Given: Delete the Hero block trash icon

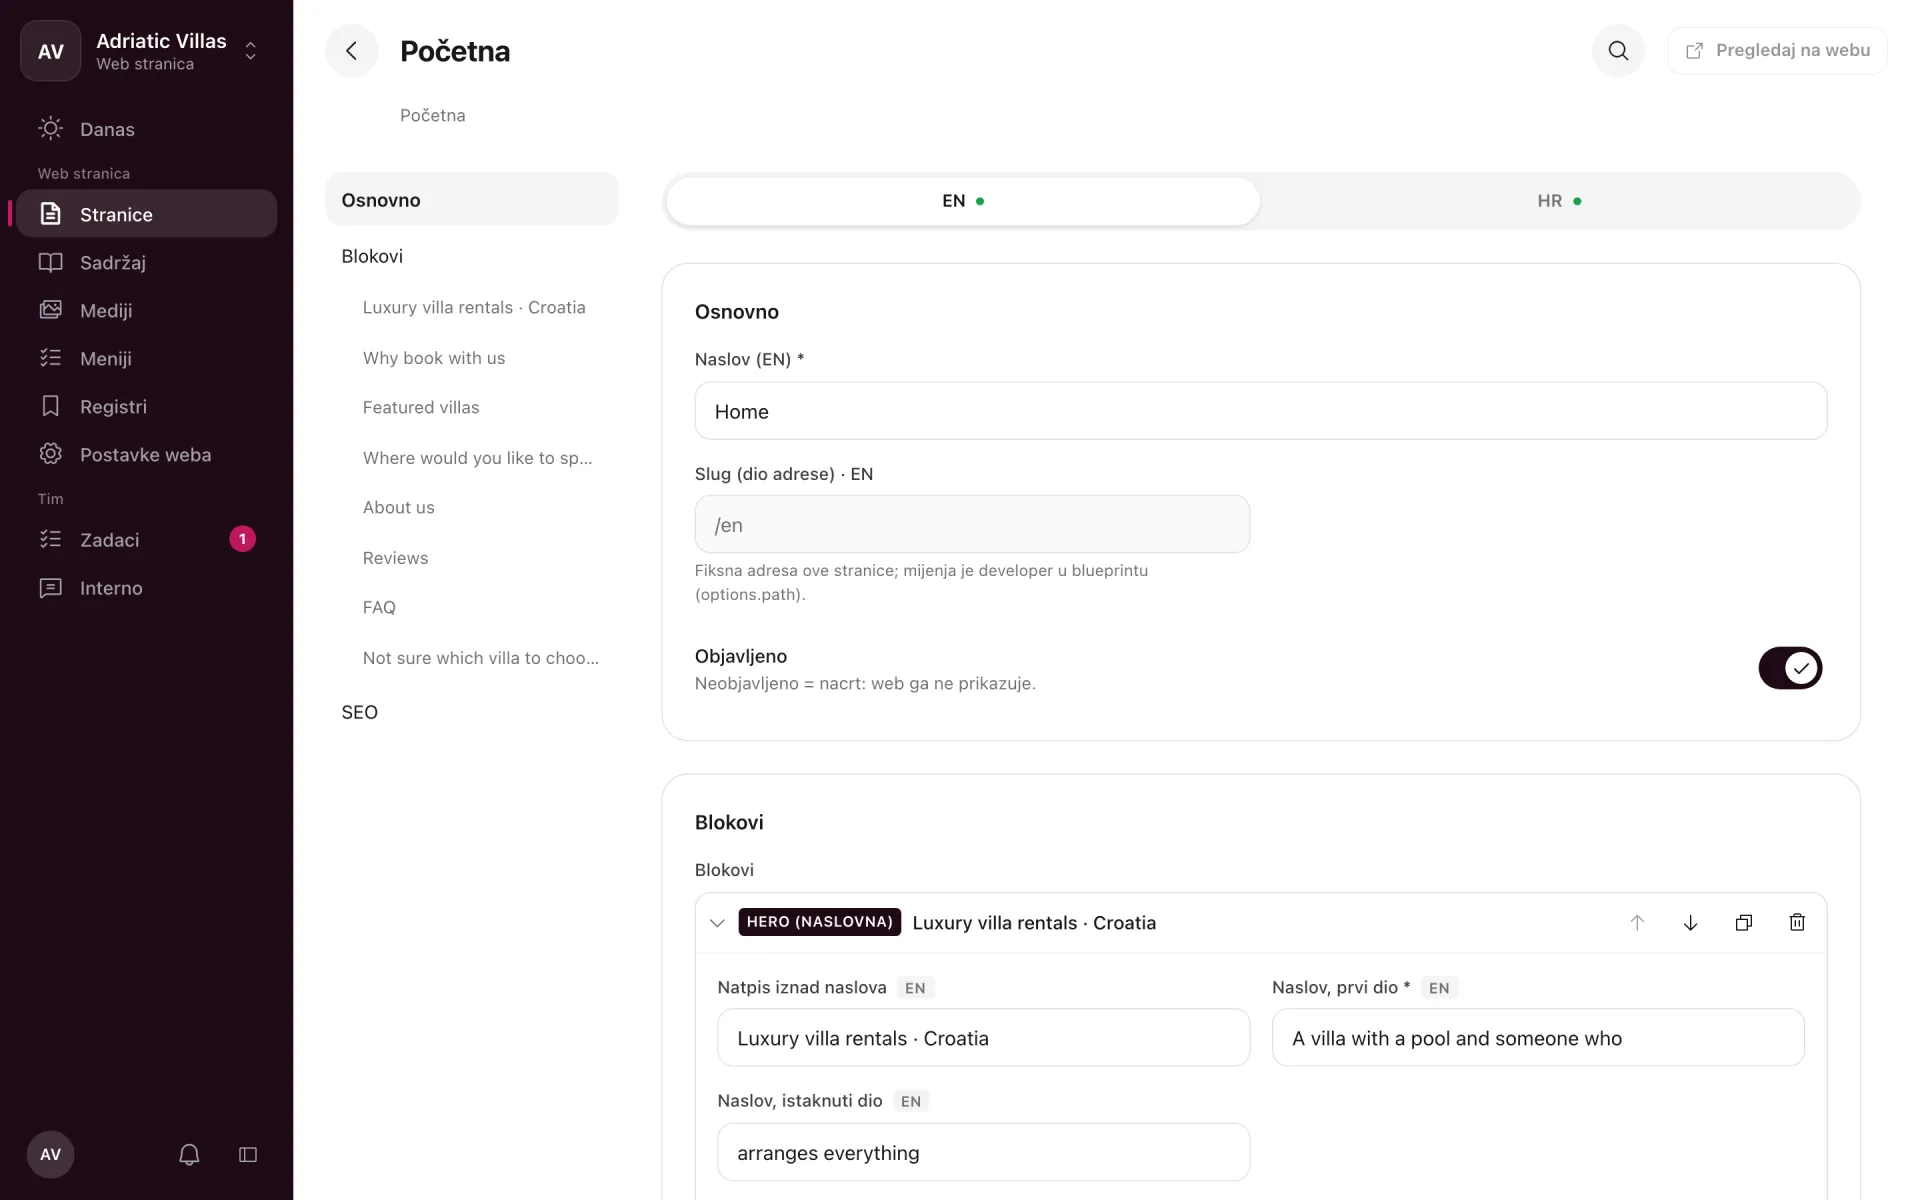Looking at the screenshot, I should coord(1797,922).
